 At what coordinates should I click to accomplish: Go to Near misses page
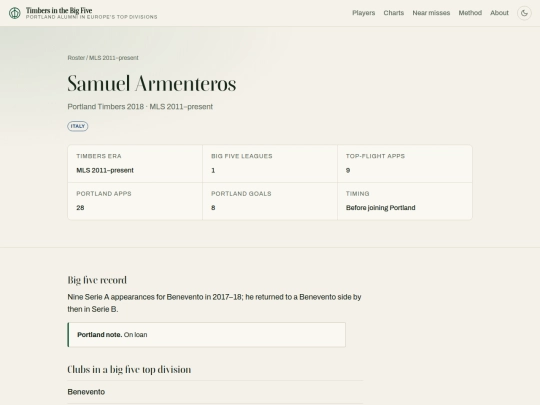[x=431, y=13]
